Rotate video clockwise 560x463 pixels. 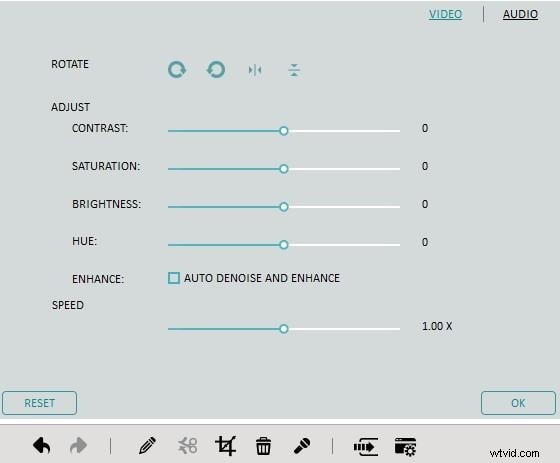click(x=177, y=70)
